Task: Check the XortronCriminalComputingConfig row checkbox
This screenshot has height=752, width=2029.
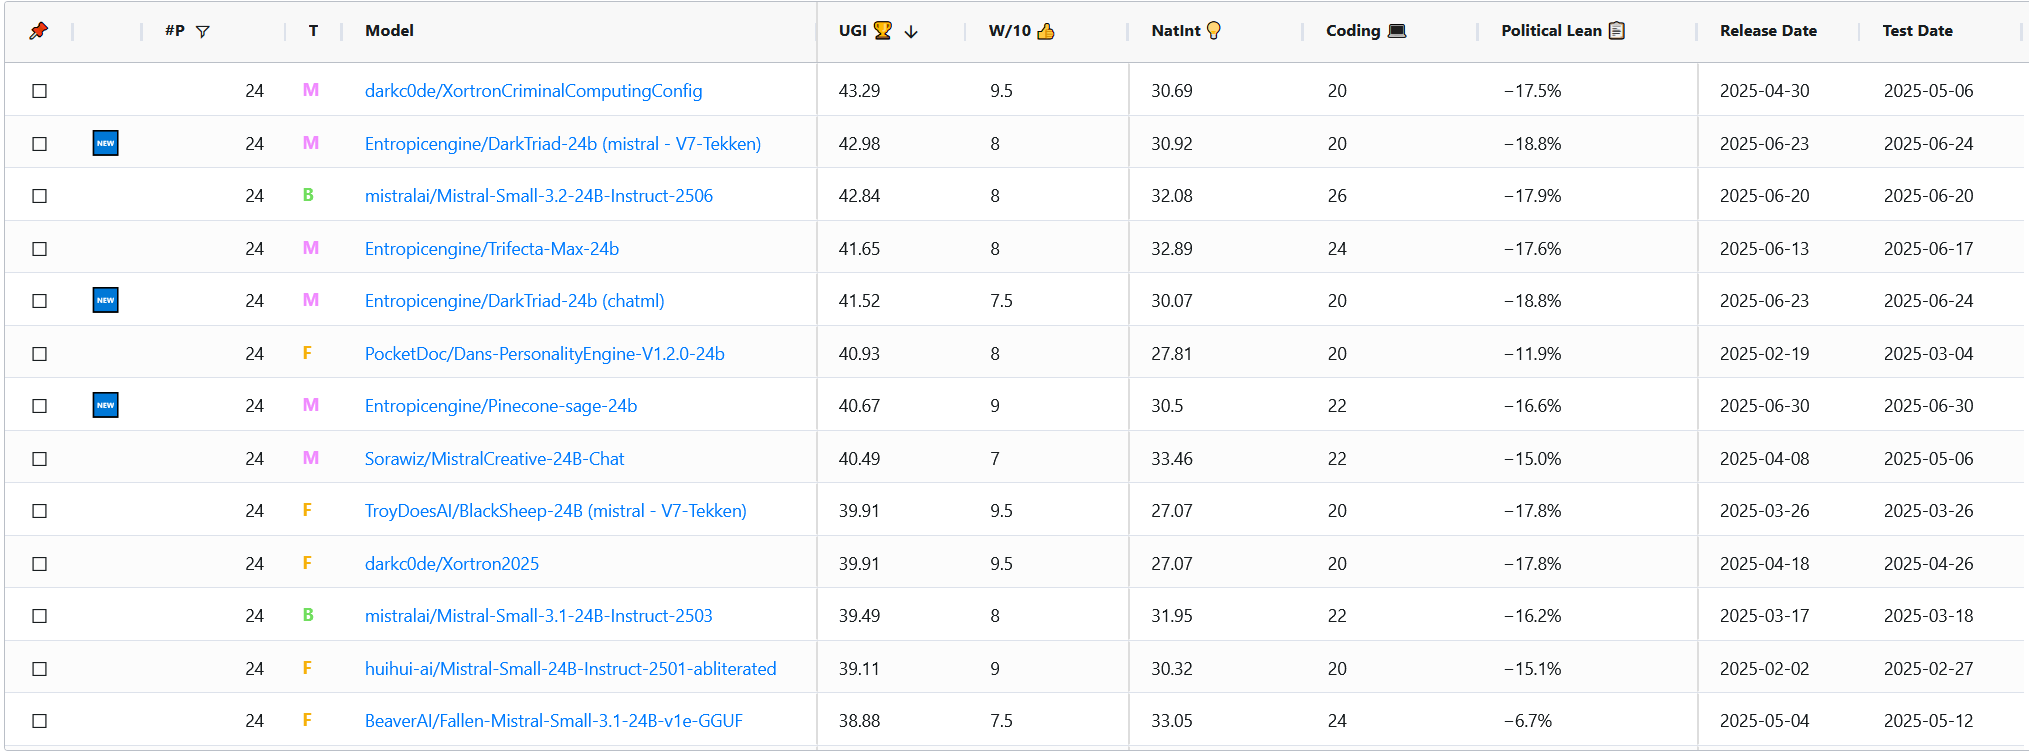Action: [40, 91]
